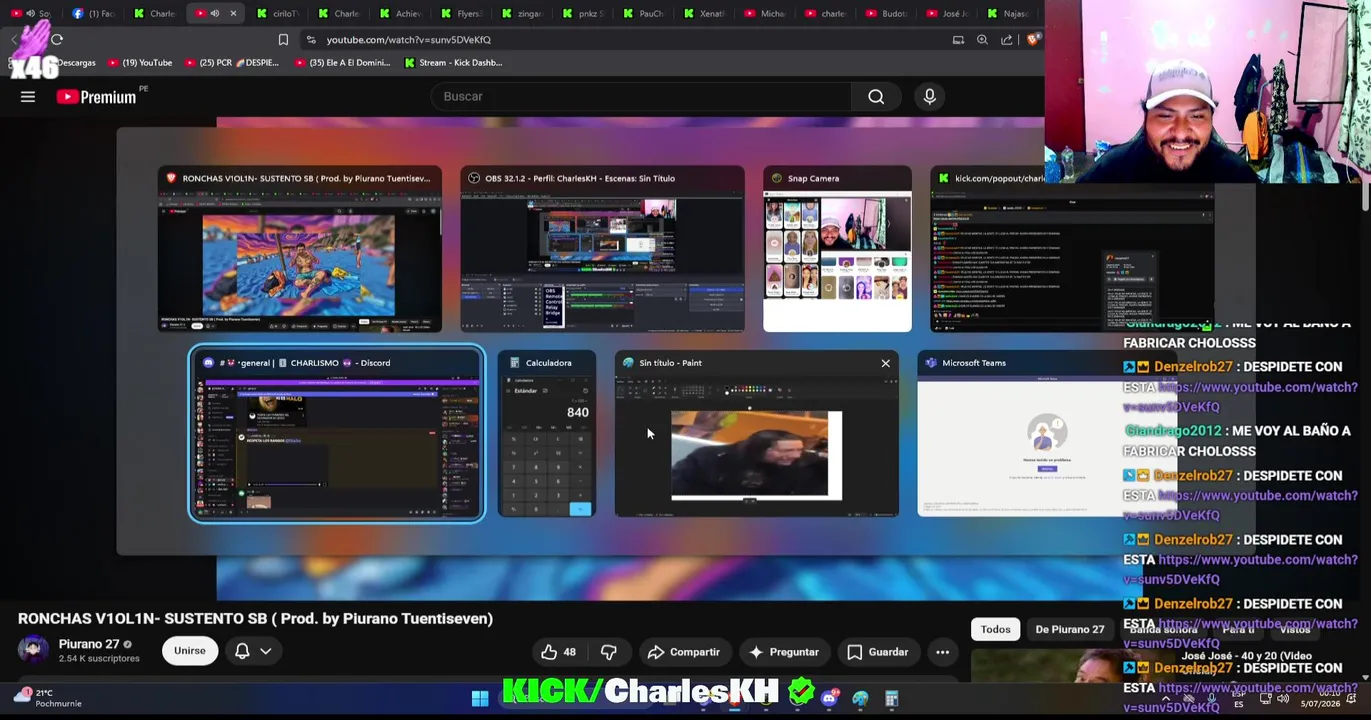Switch to the Calculadora window thumbnail
1371x720 pixels.
click(547, 434)
